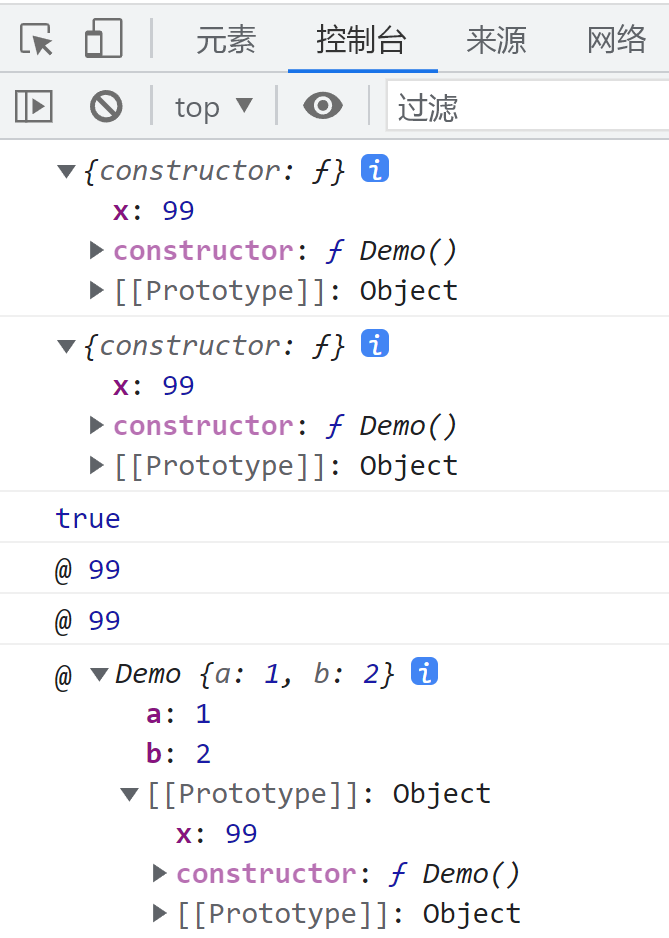The image size is (669, 938).
Task: Toggle live expression eye icon
Action: [x=322, y=106]
